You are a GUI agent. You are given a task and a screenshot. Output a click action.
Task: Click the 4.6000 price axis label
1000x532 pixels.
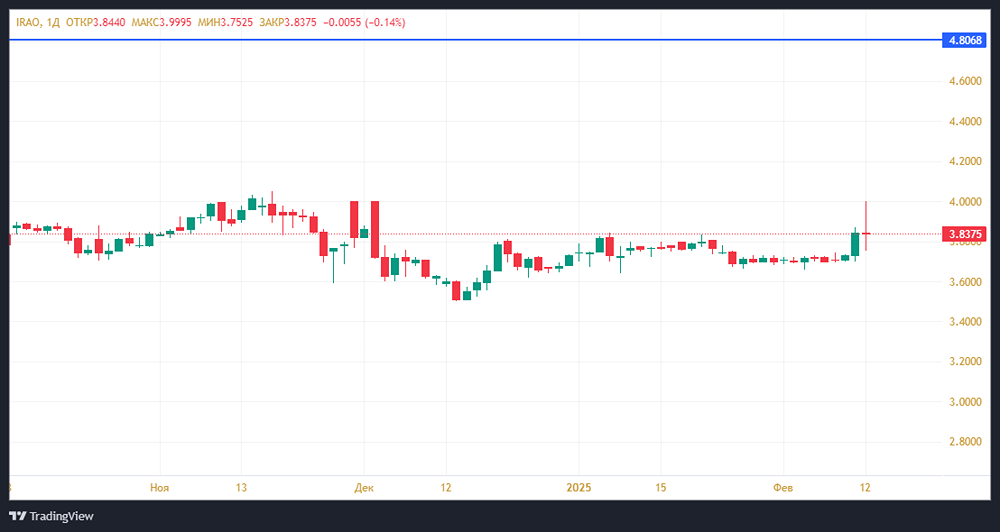pyautogui.click(x=965, y=82)
